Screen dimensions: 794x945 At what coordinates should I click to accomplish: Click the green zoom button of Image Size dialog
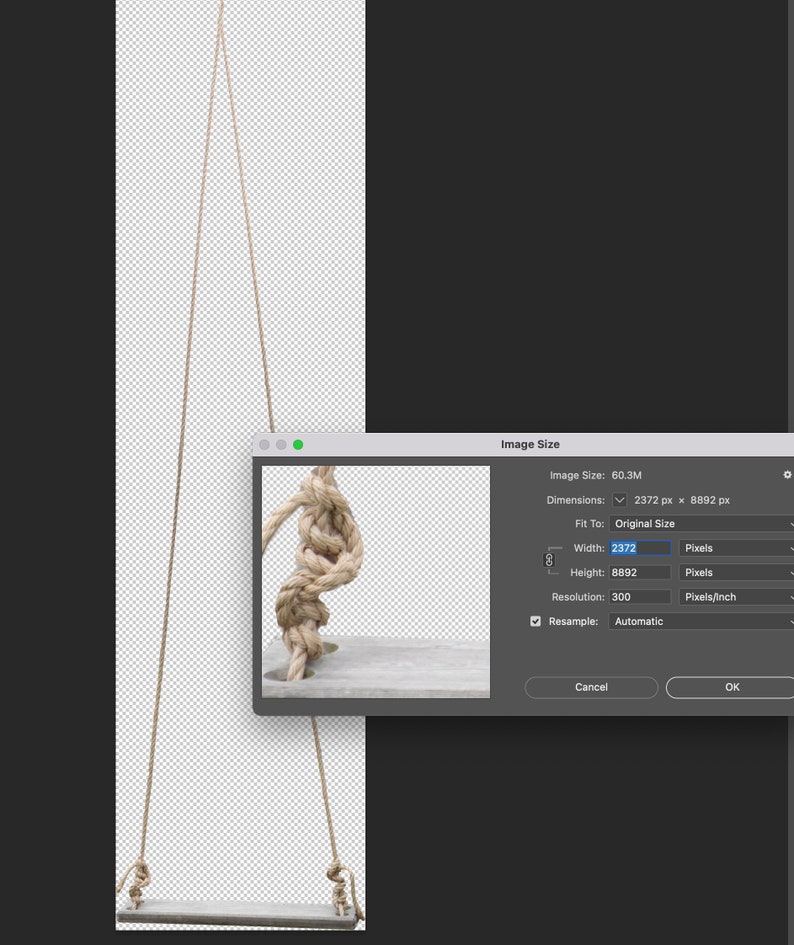[298, 445]
